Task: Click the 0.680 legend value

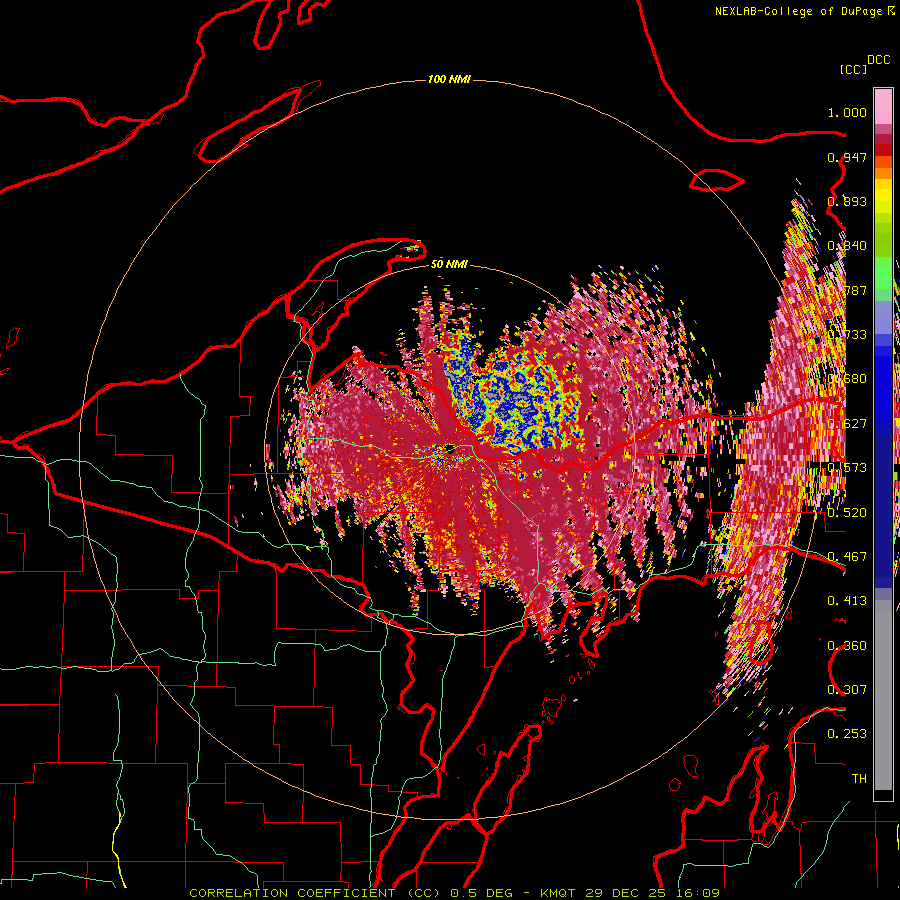Action: (847, 379)
